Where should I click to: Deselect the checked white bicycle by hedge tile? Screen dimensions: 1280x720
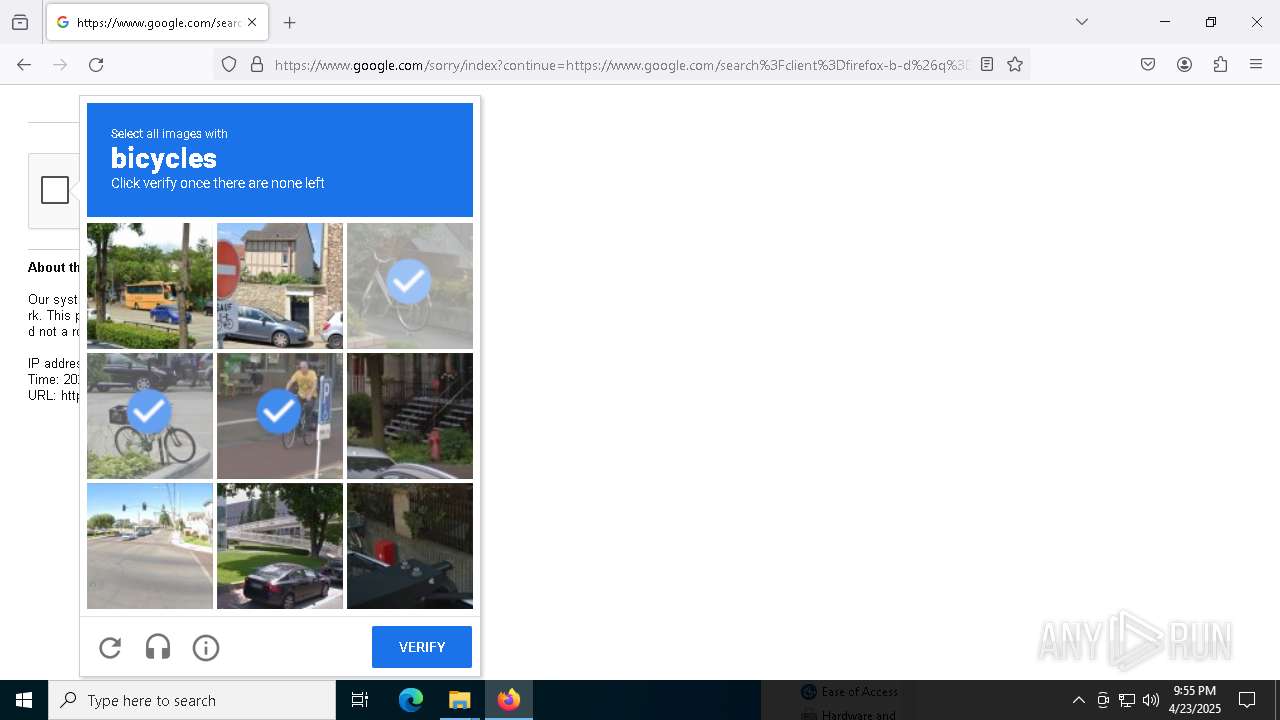(x=410, y=286)
